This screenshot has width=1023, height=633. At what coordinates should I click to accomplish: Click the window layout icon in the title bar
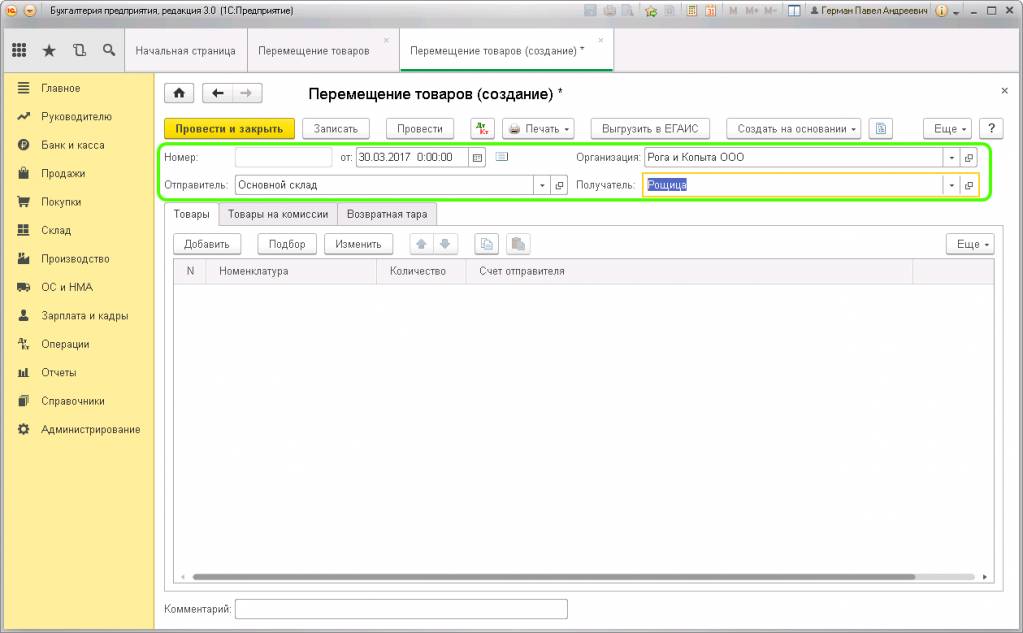(x=794, y=10)
